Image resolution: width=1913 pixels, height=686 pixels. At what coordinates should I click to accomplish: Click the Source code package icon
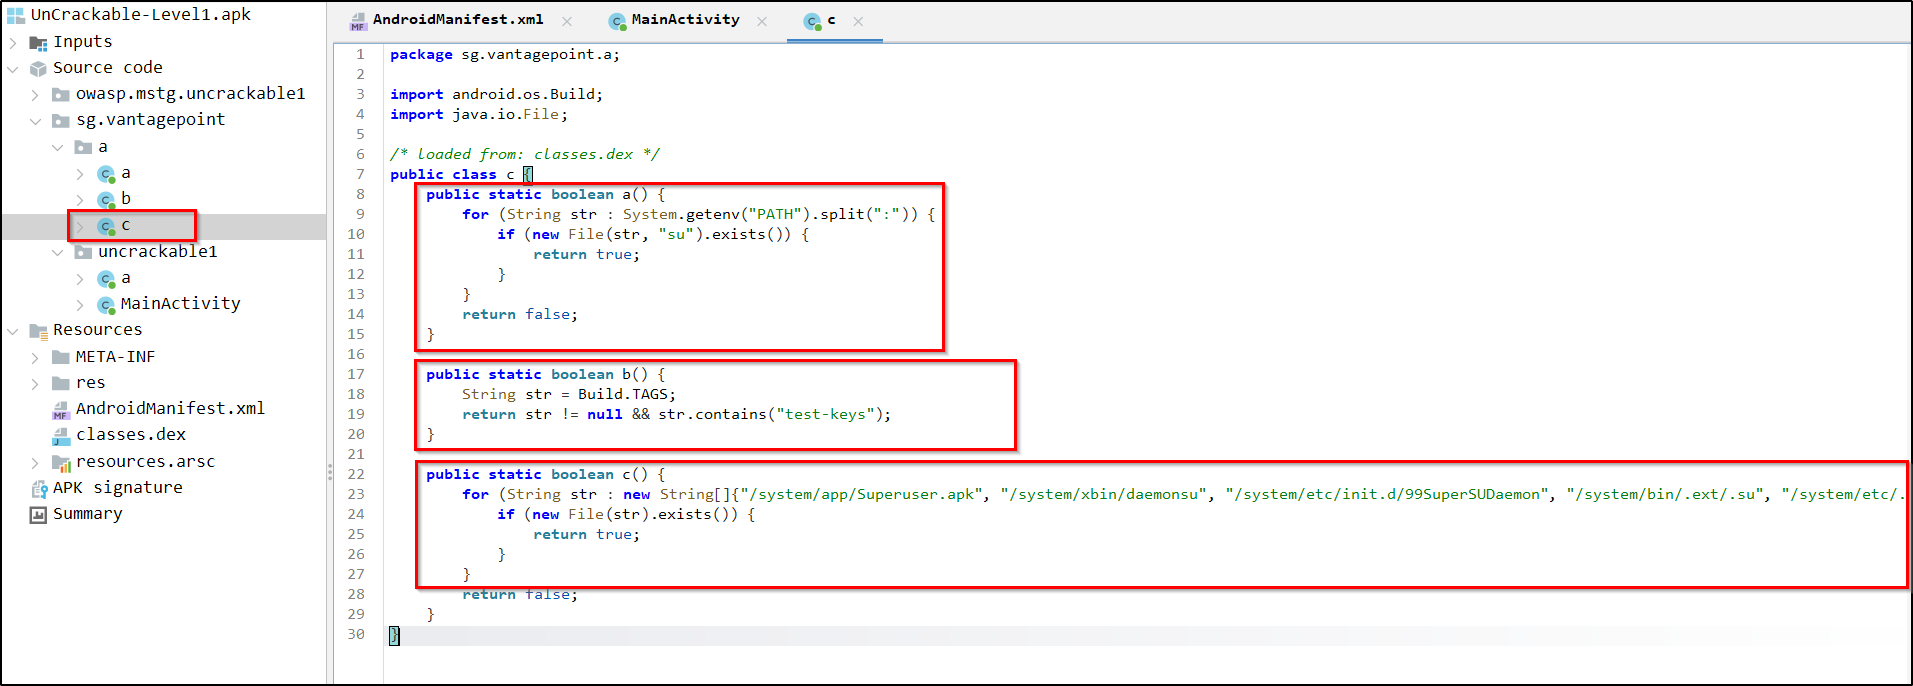39,68
